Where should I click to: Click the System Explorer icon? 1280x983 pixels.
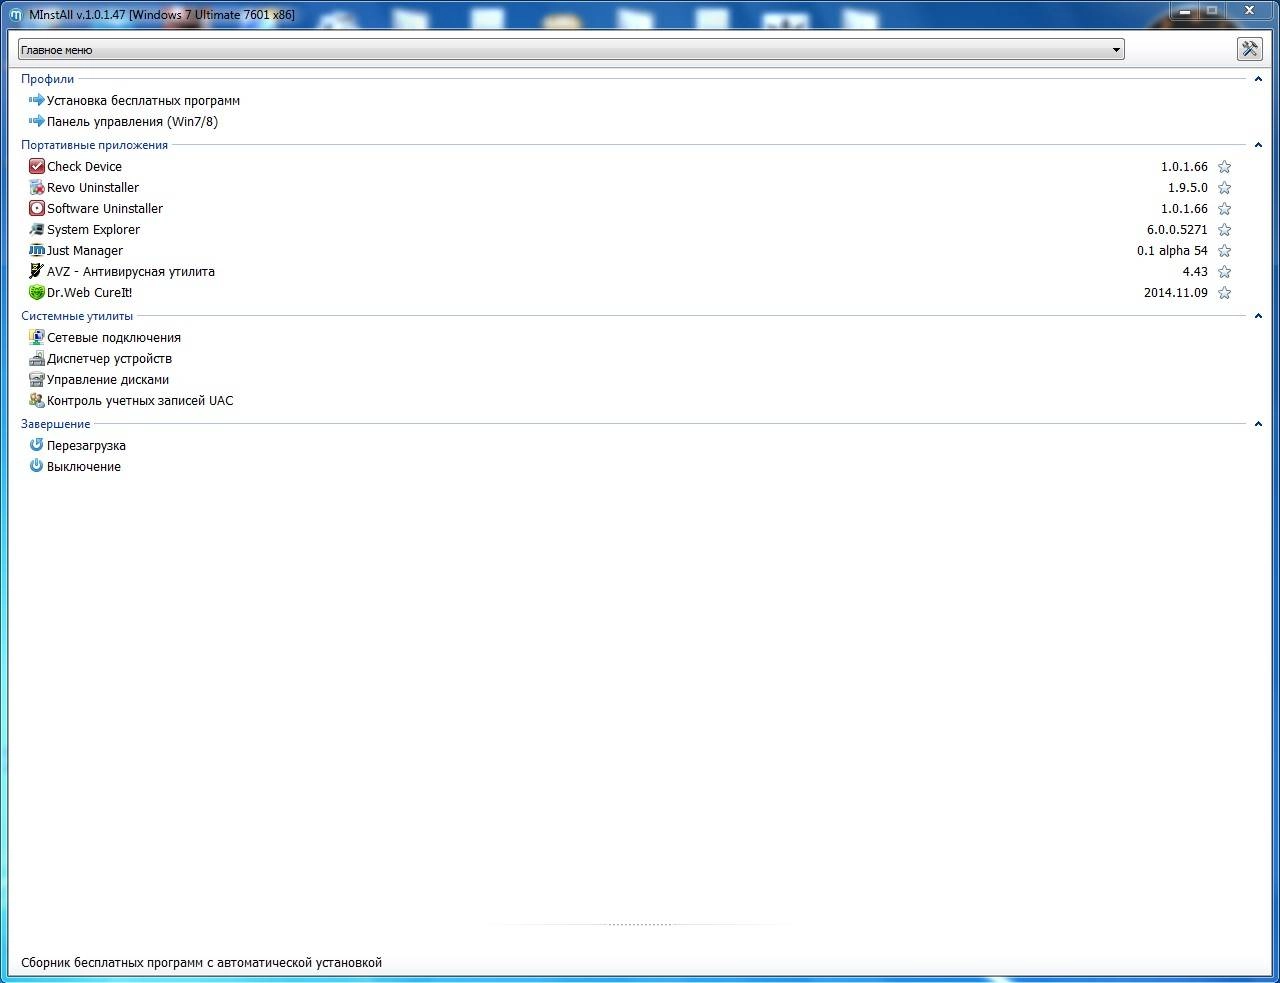click(37, 229)
